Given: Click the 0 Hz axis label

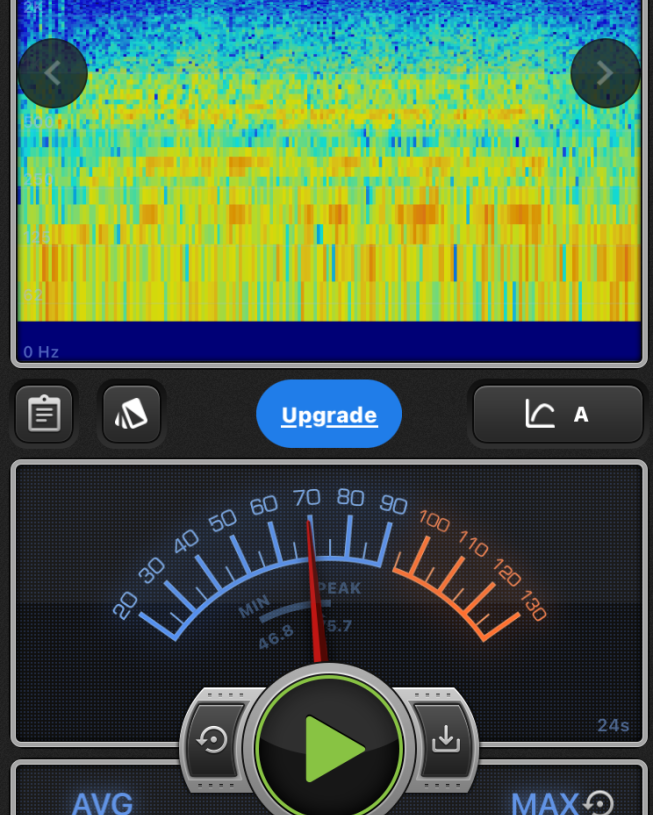Looking at the screenshot, I should pyautogui.click(x=42, y=352).
